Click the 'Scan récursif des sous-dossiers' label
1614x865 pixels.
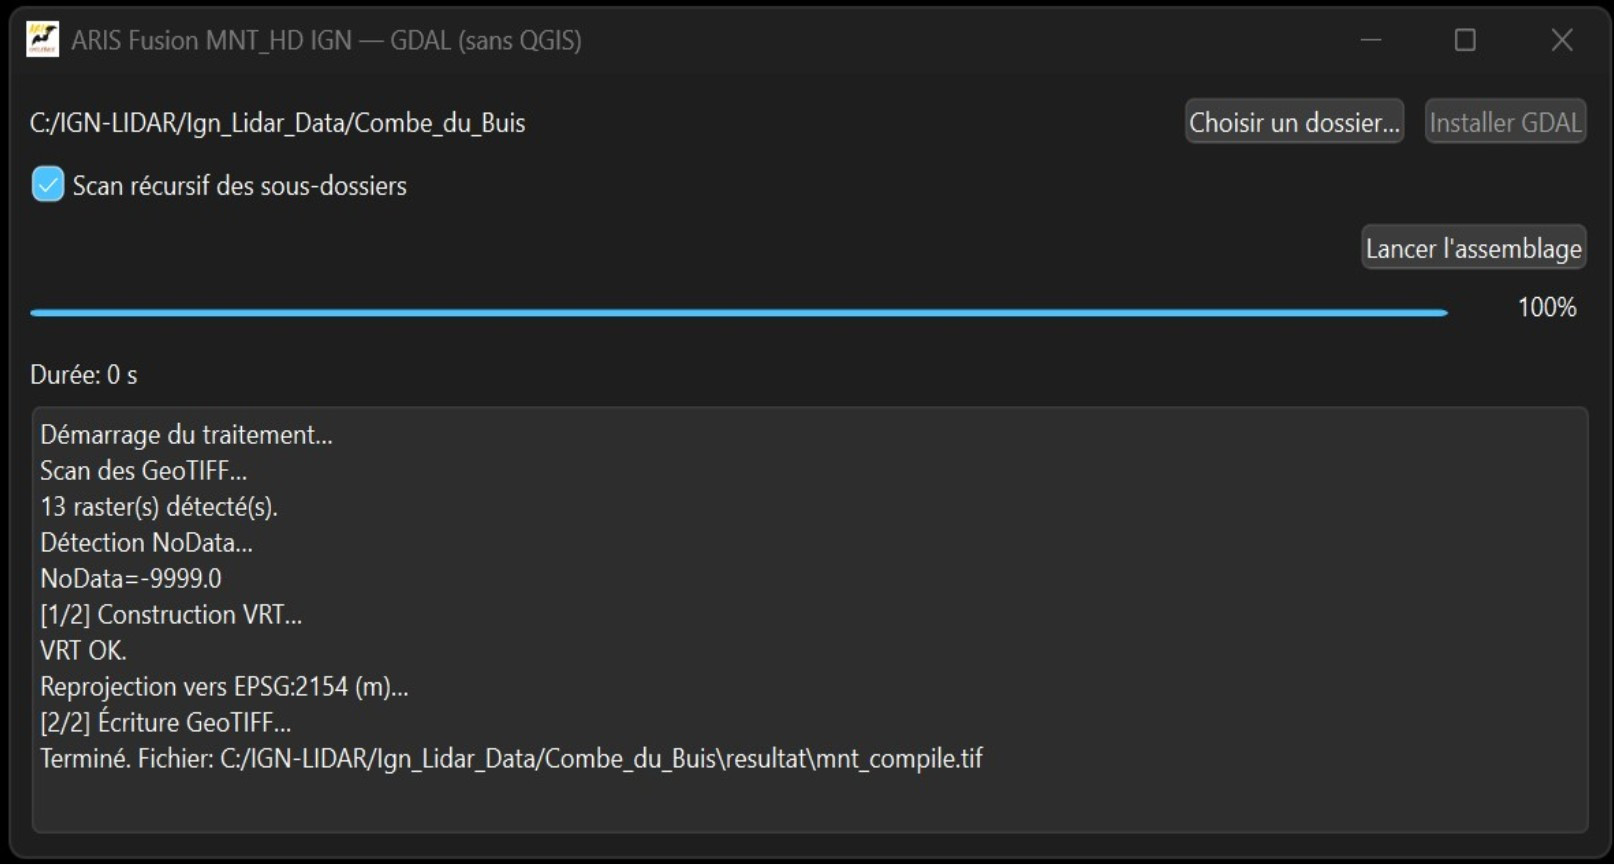(x=239, y=186)
